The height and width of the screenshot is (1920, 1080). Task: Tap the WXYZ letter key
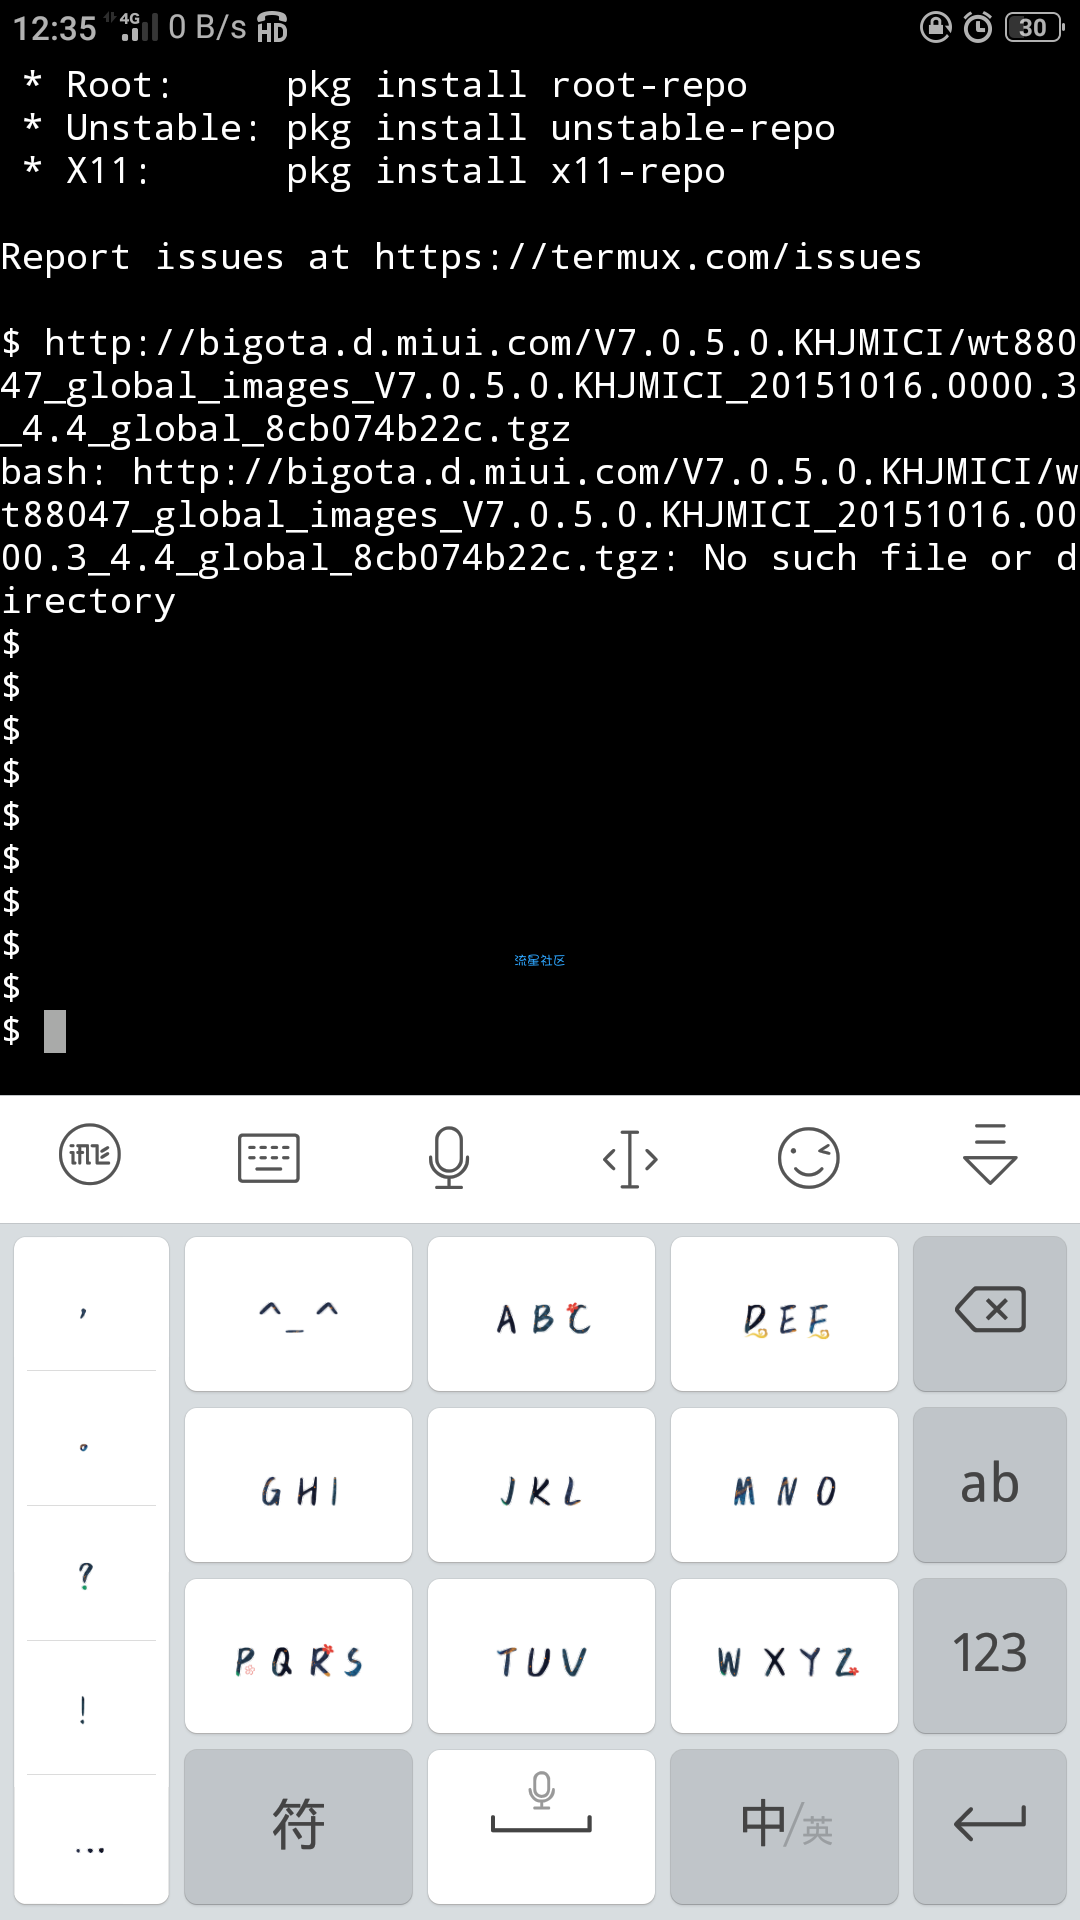[x=785, y=1655]
